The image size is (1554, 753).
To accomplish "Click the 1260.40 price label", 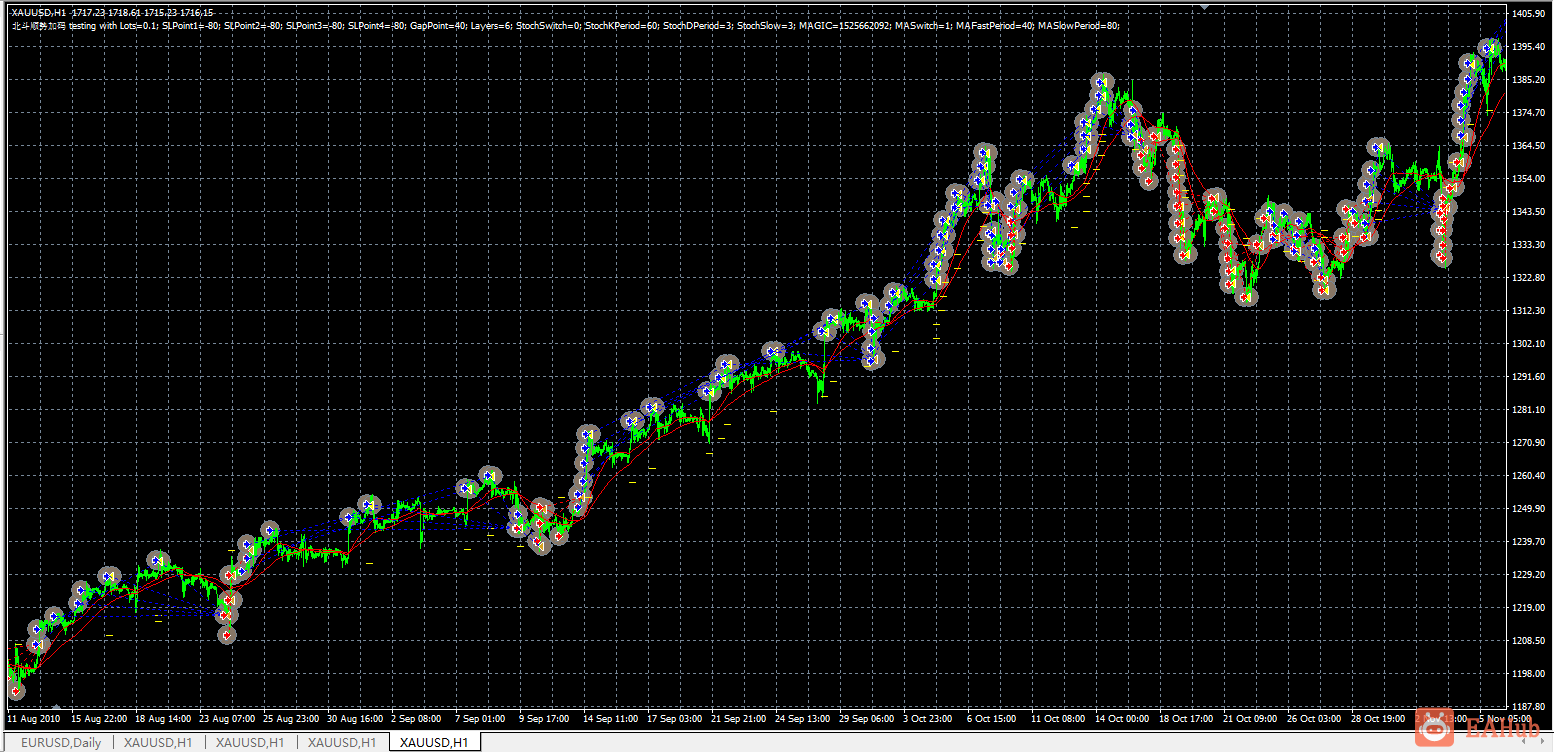I will (x=1531, y=476).
